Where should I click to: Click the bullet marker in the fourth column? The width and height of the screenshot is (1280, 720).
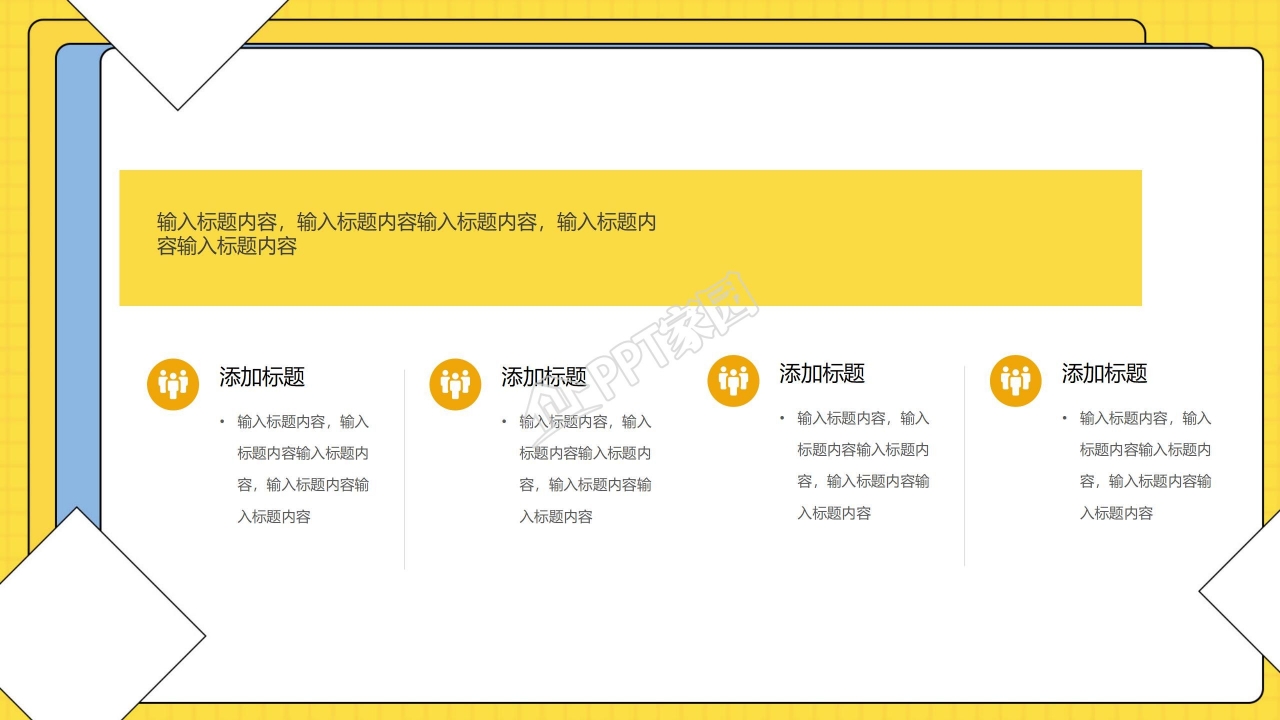pyautogui.click(x=1066, y=418)
